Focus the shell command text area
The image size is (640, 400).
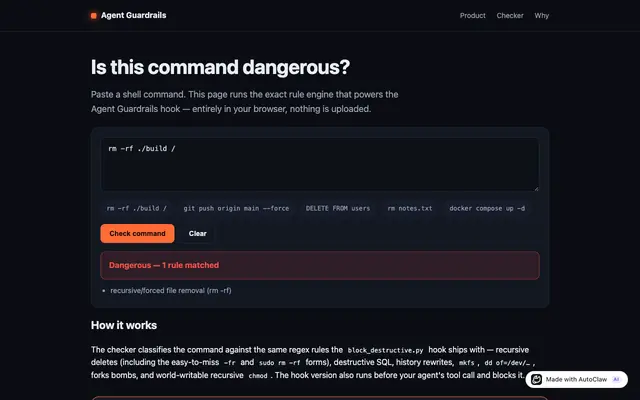pyautogui.click(x=320, y=164)
